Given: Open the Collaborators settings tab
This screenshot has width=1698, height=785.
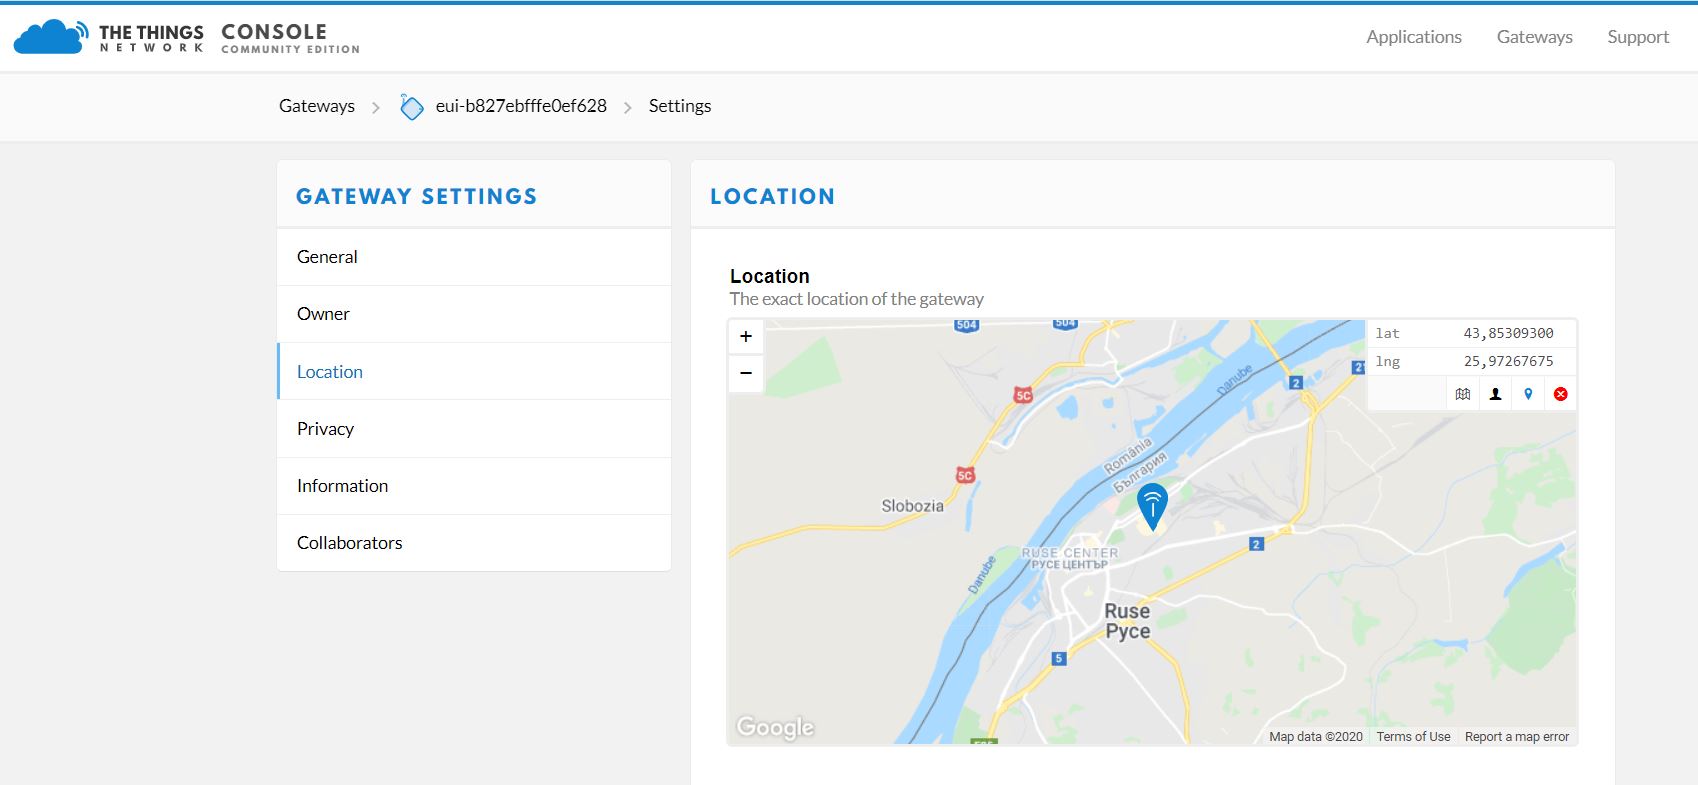Looking at the screenshot, I should pyautogui.click(x=349, y=543).
